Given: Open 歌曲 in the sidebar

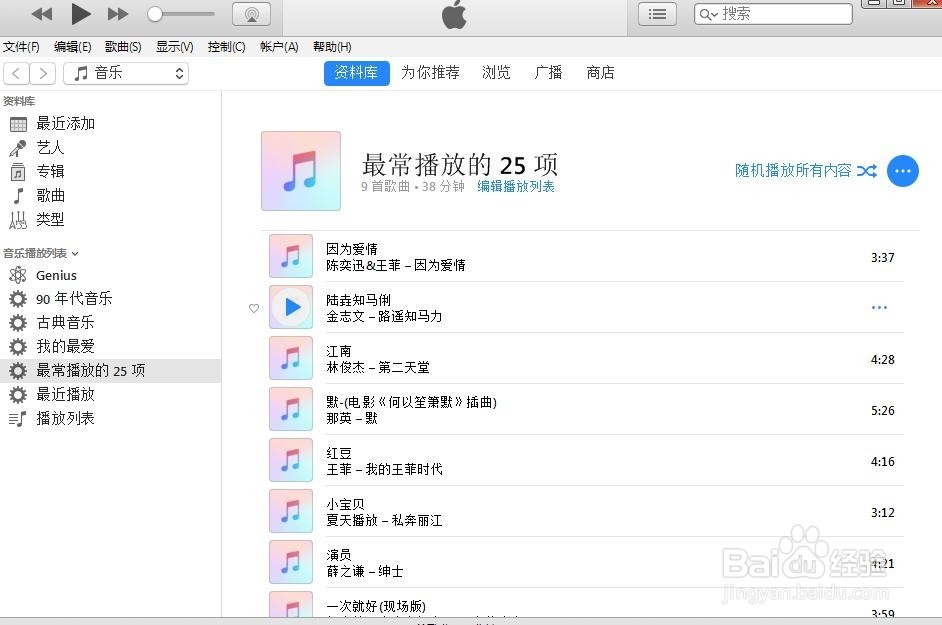Looking at the screenshot, I should (x=50, y=196).
